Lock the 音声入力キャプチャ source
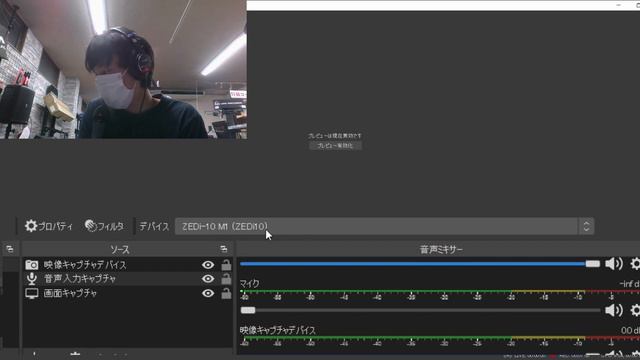This screenshot has height=360, width=640. (226, 279)
